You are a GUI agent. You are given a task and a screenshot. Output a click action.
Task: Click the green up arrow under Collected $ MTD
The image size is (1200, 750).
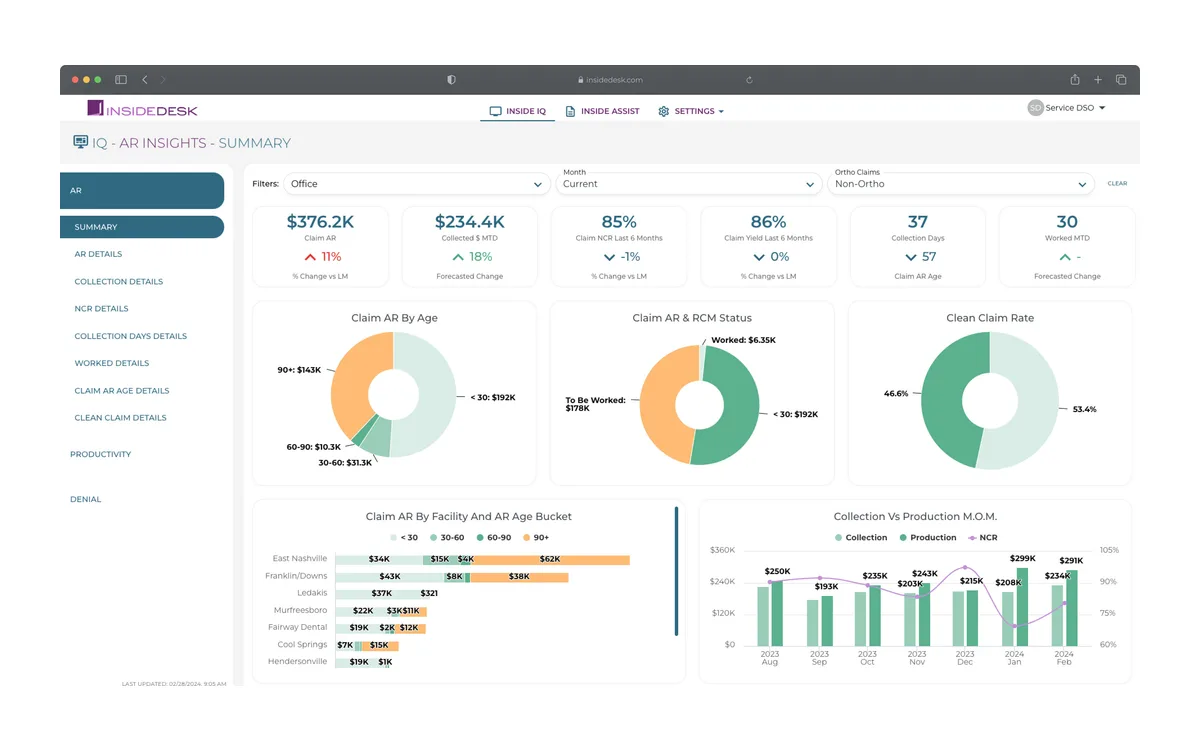[x=458, y=257]
